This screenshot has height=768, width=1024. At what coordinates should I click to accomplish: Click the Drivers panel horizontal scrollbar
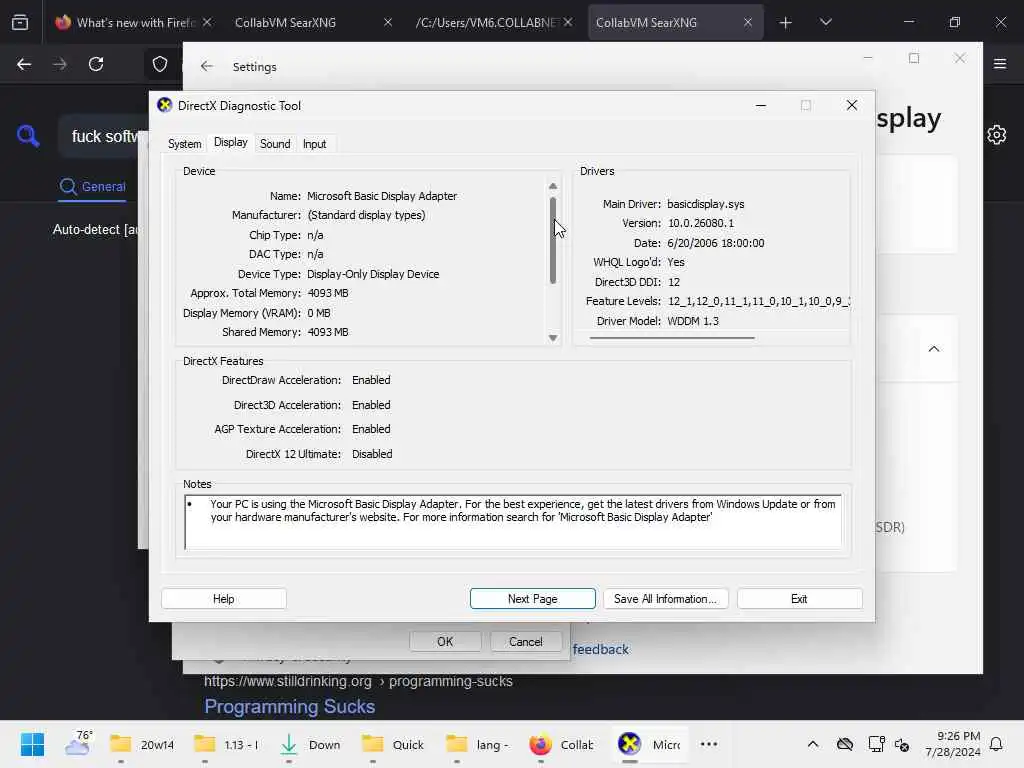pyautogui.click(x=672, y=338)
